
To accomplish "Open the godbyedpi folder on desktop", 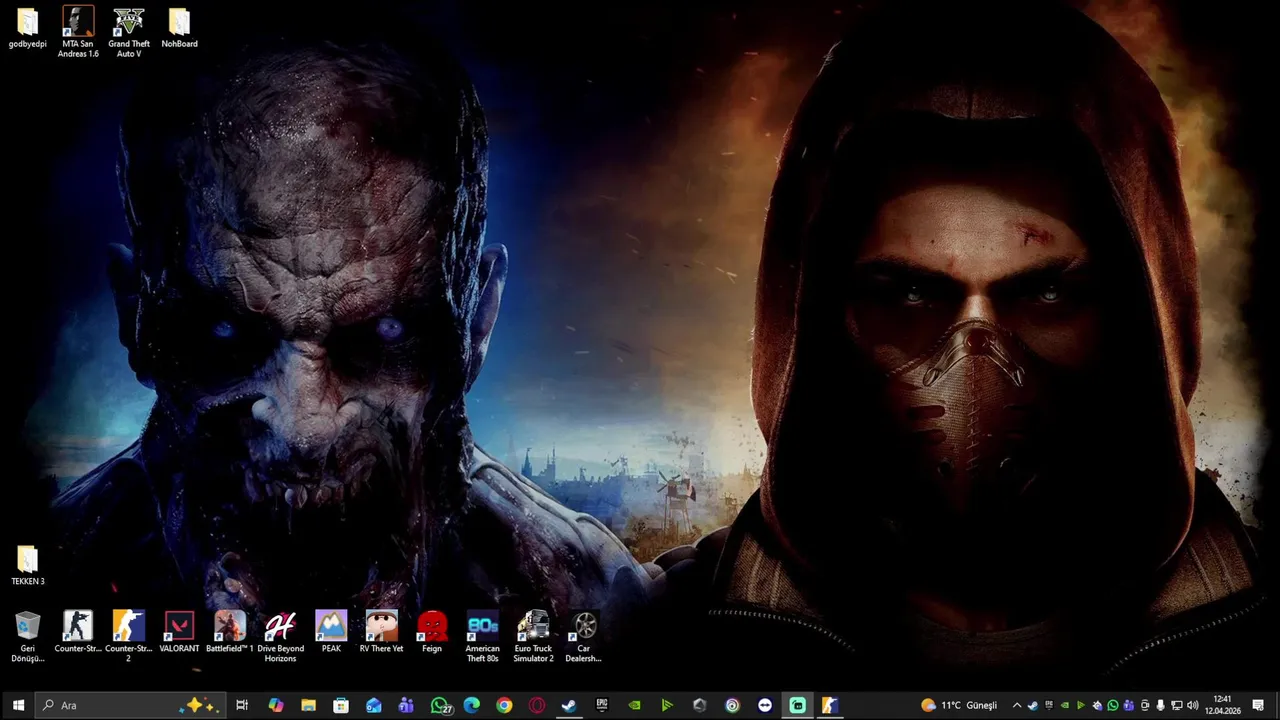I will [x=27, y=29].
